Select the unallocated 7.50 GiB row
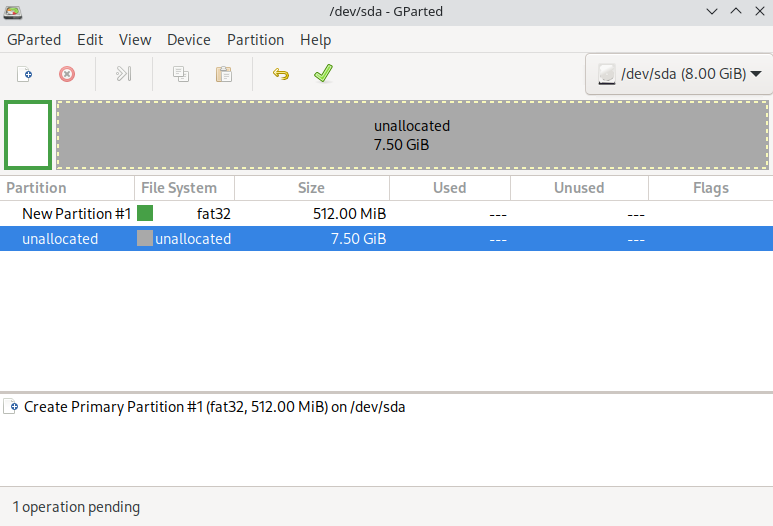The image size is (773, 526). [x=60, y=239]
